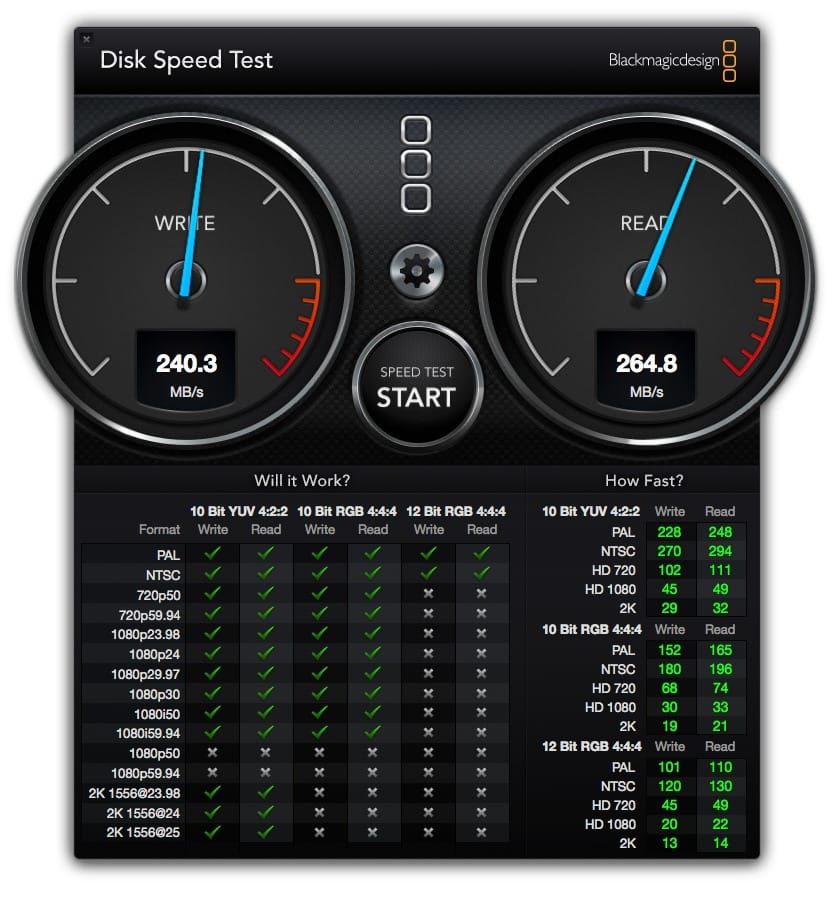Click the 12 Bit RGB 2K write value 13
Viewport: 834px width, 898px height.
point(670,843)
